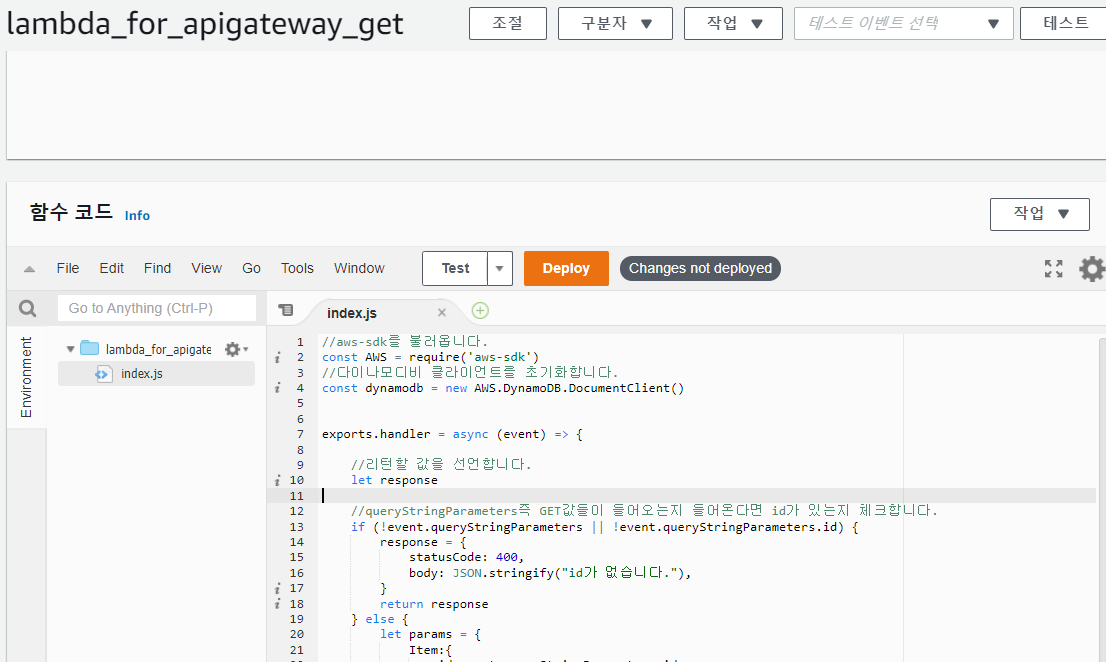
Task: Add a new tab with plus icon
Action: pyautogui.click(x=480, y=310)
